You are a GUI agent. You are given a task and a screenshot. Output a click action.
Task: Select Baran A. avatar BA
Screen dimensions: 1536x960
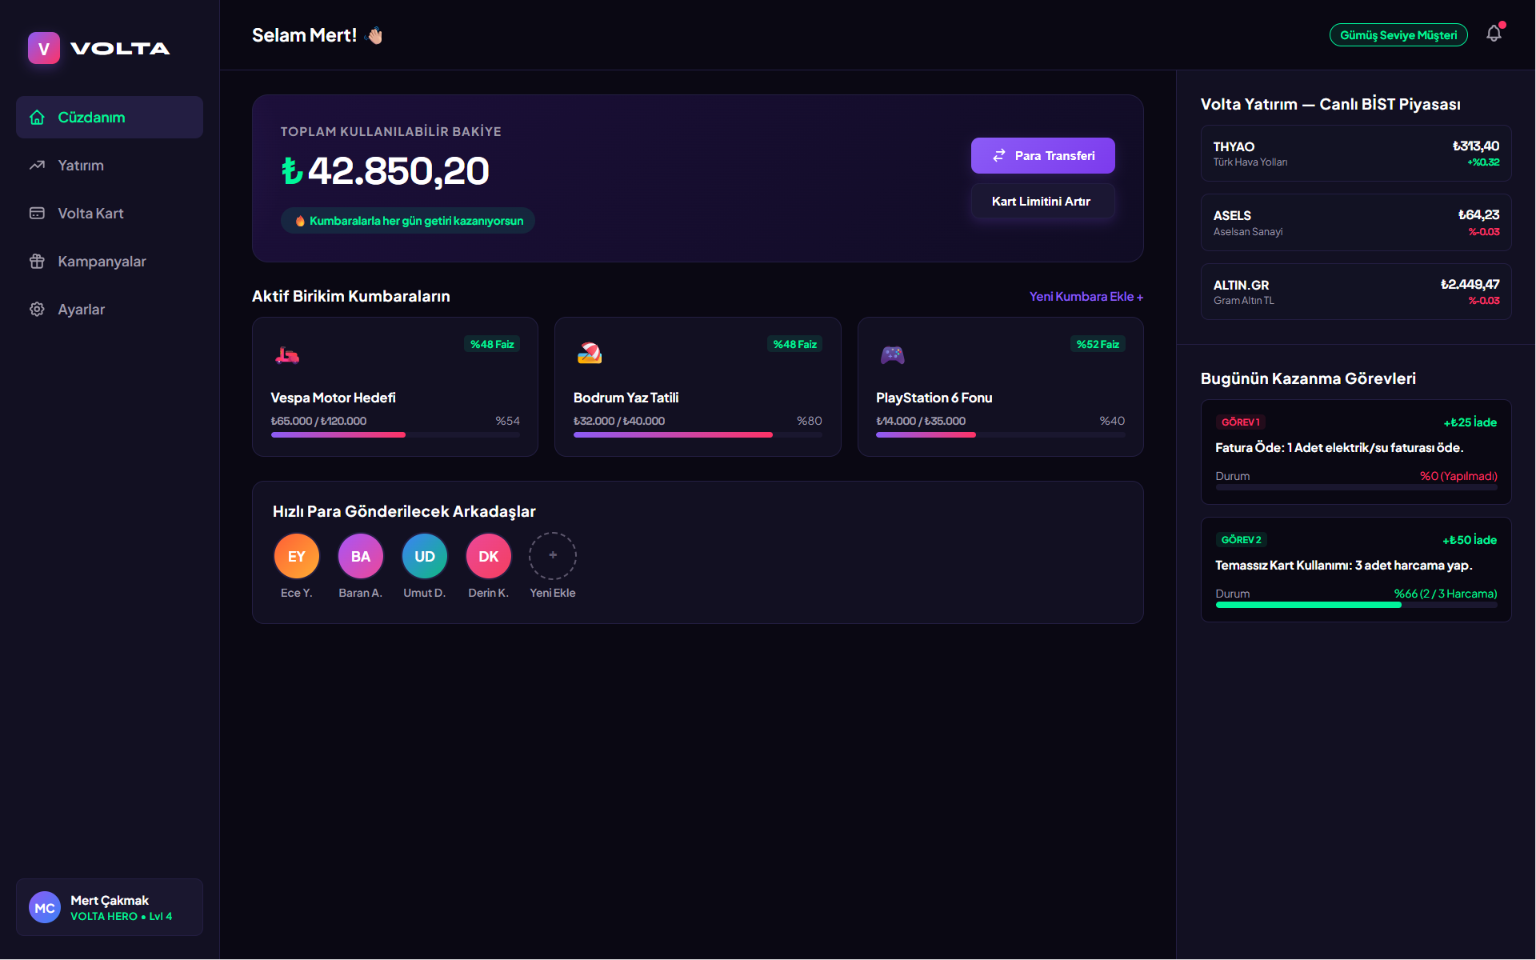pyautogui.click(x=361, y=556)
